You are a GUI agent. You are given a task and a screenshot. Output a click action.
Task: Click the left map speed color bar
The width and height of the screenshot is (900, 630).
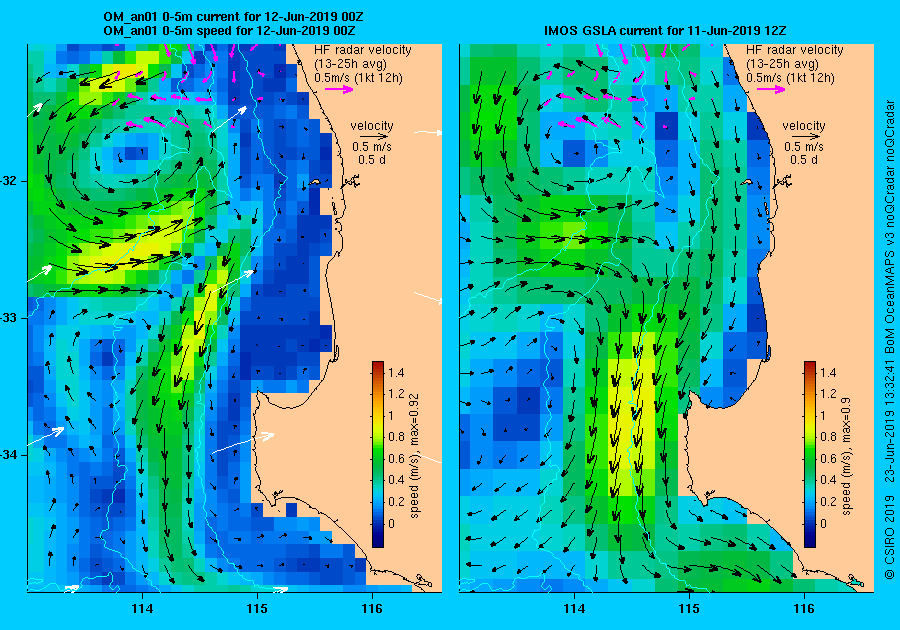378,454
